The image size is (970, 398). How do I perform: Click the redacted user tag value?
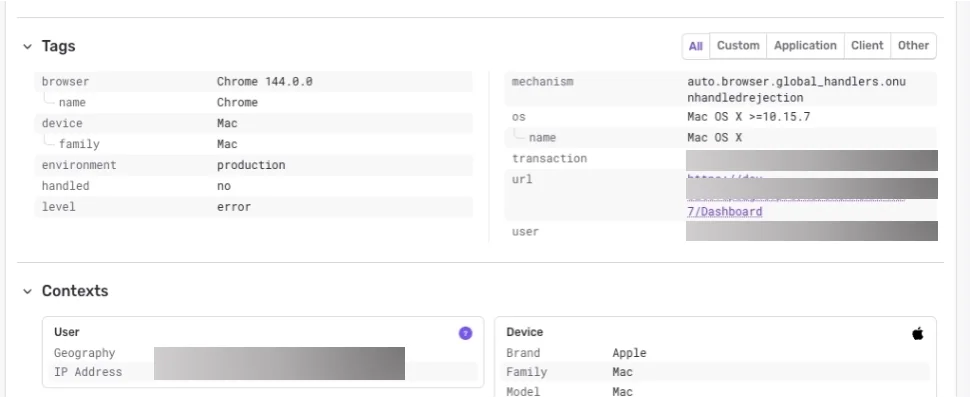812,231
